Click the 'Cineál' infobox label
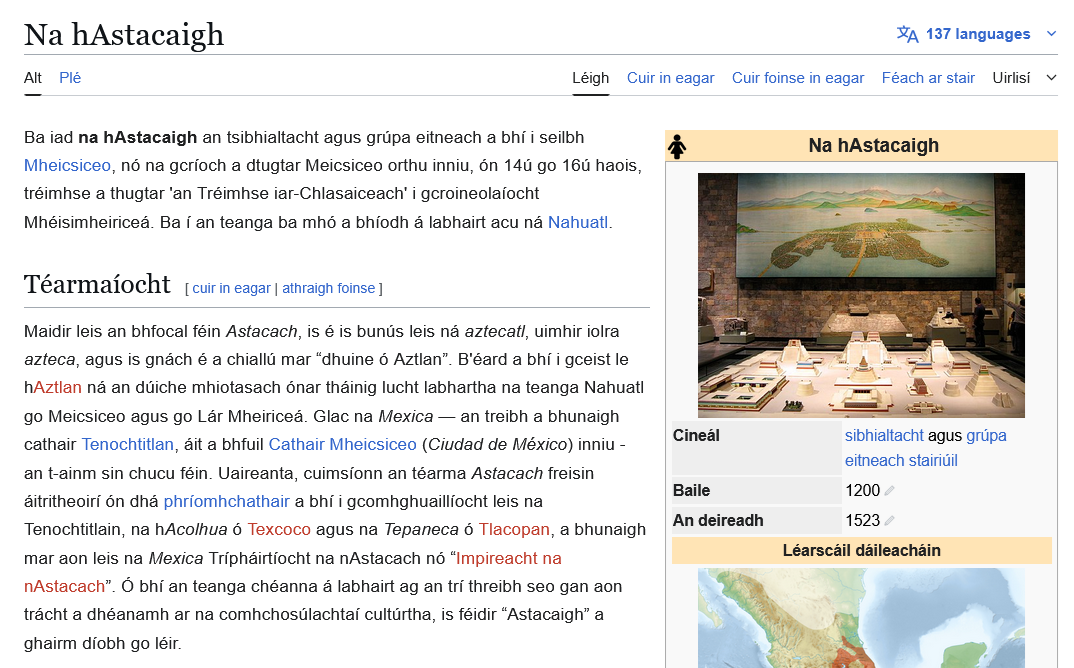This screenshot has width=1074, height=668. coord(696,435)
